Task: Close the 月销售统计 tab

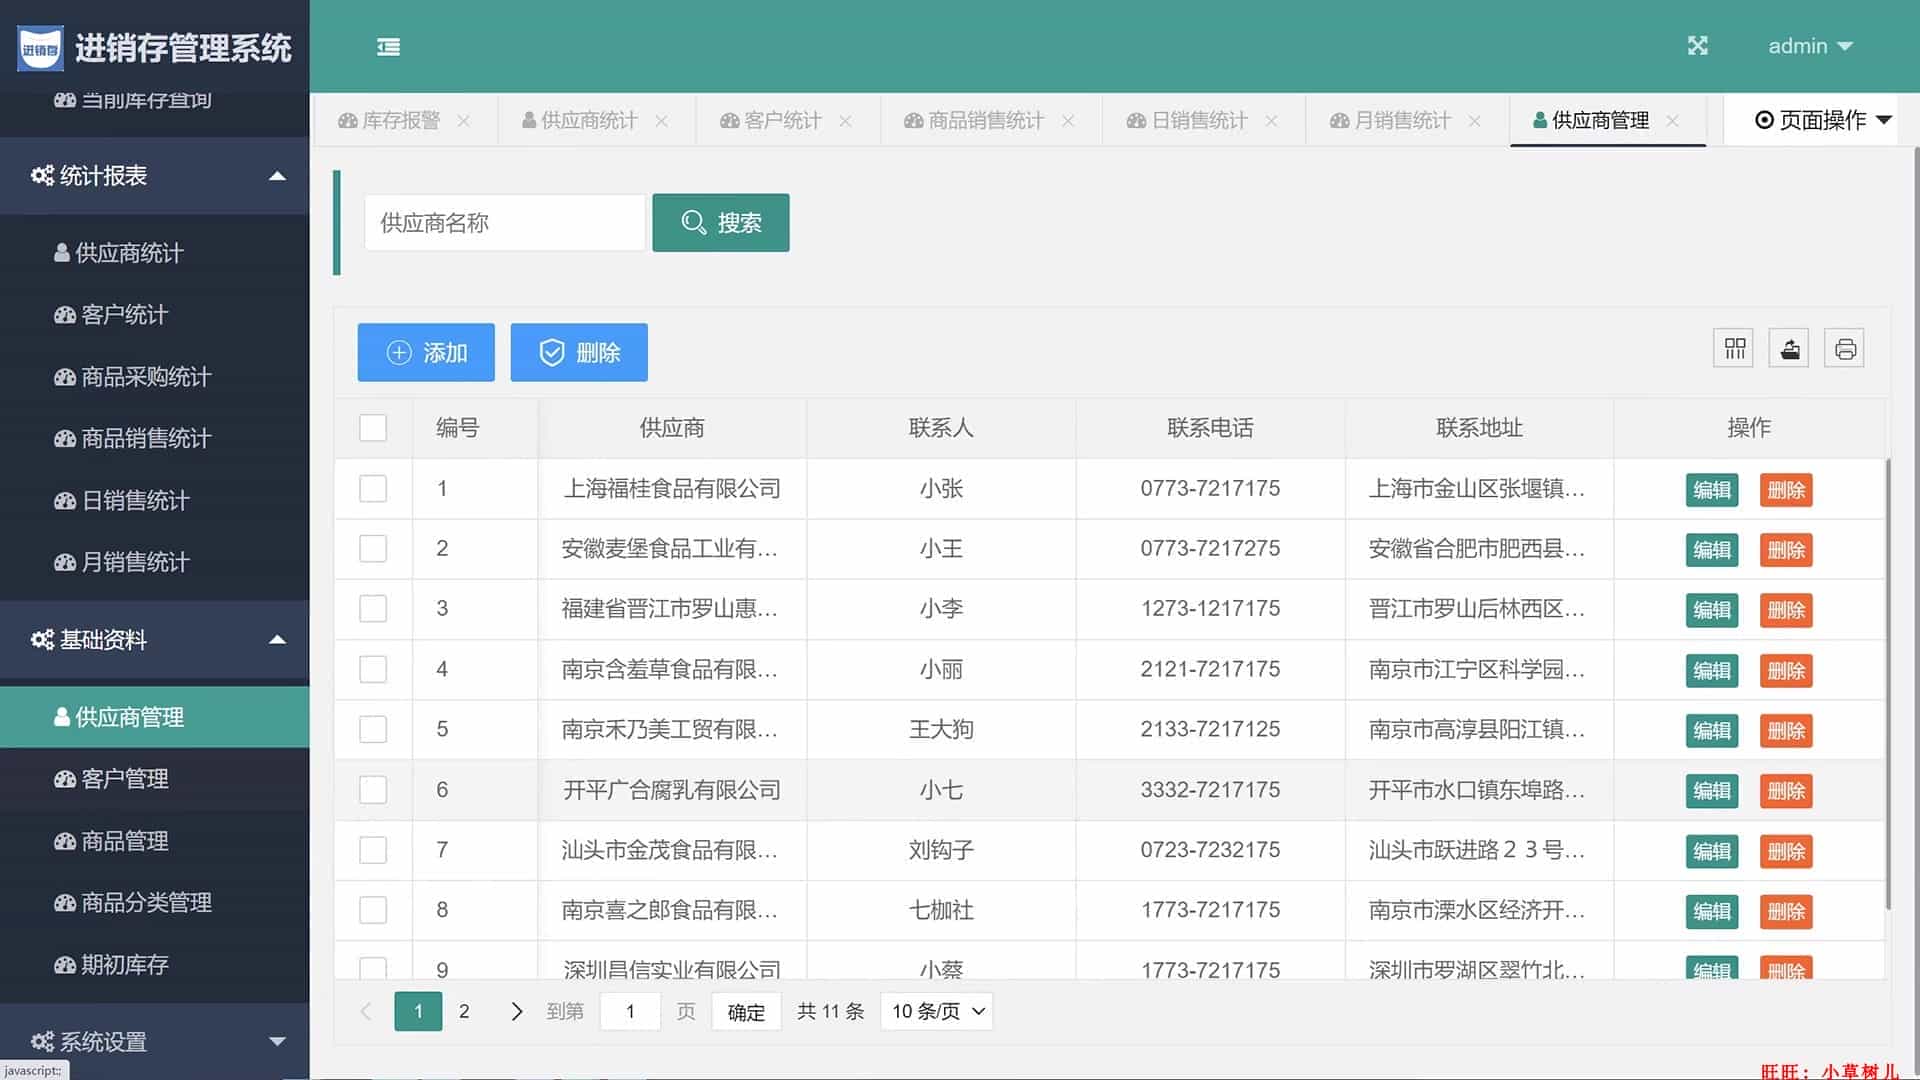Action: coord(1474,121)
